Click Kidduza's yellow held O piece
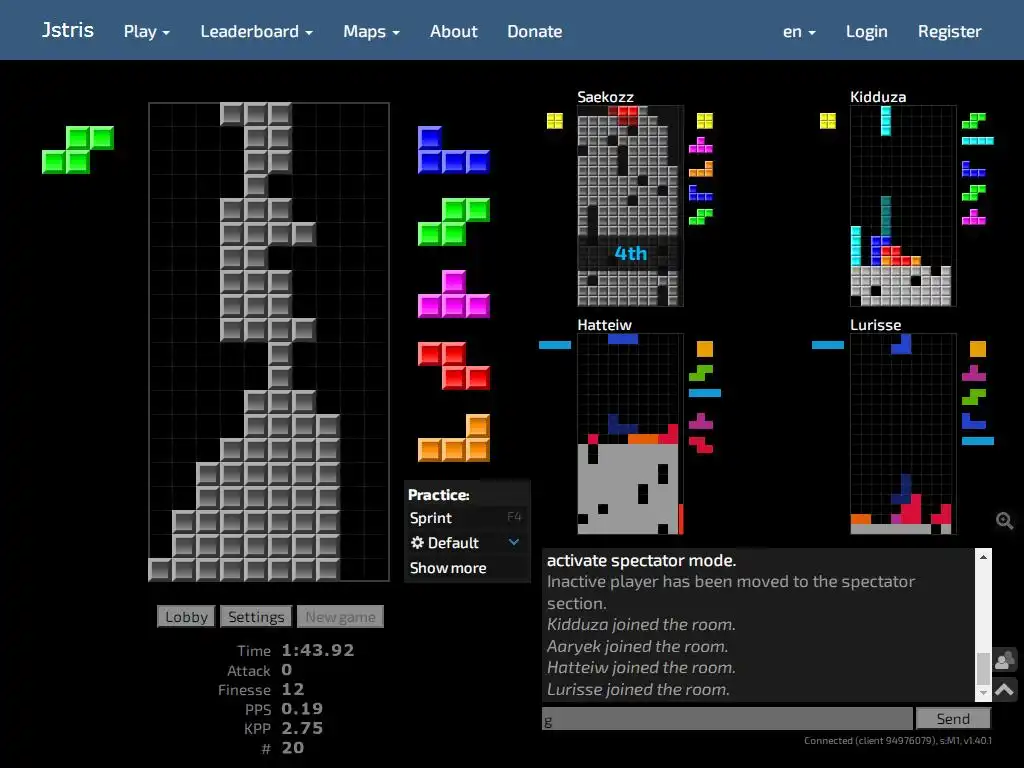The height and width of the screenshot is (768, 1024). [827, 121]
